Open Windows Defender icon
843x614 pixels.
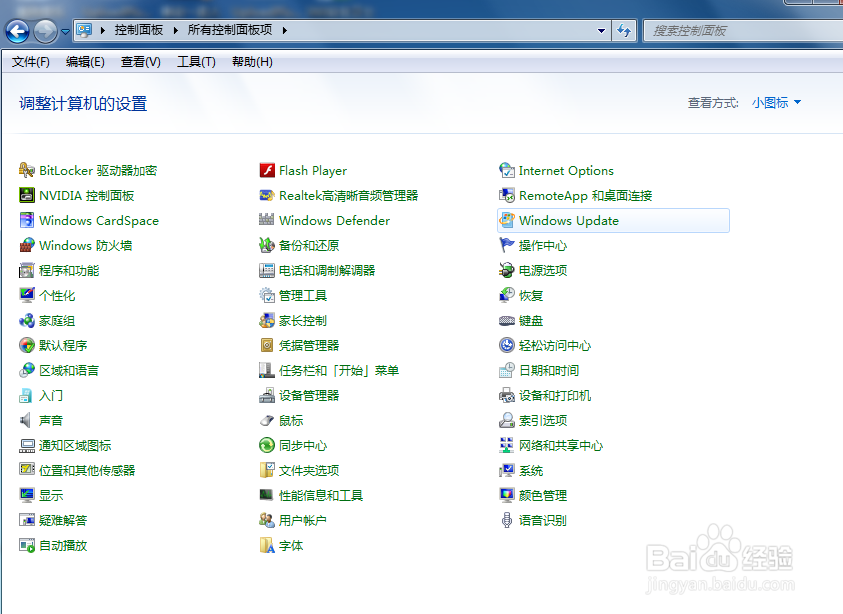pos(267,220)
